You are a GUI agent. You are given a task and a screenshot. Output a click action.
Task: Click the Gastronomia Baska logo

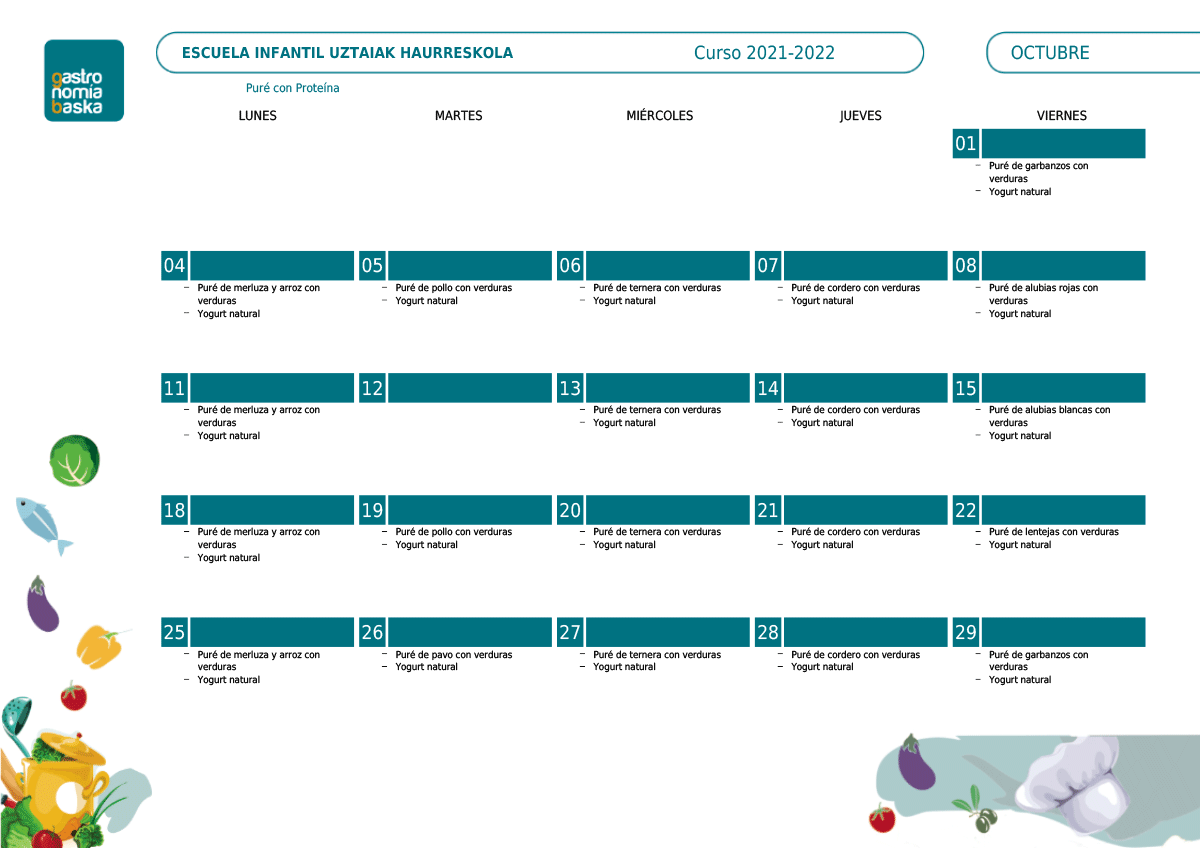[x=84, y=81]
